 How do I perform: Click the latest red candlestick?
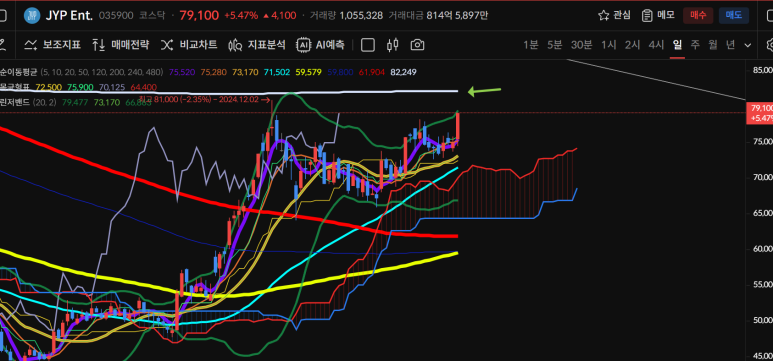tap(458, 126)
